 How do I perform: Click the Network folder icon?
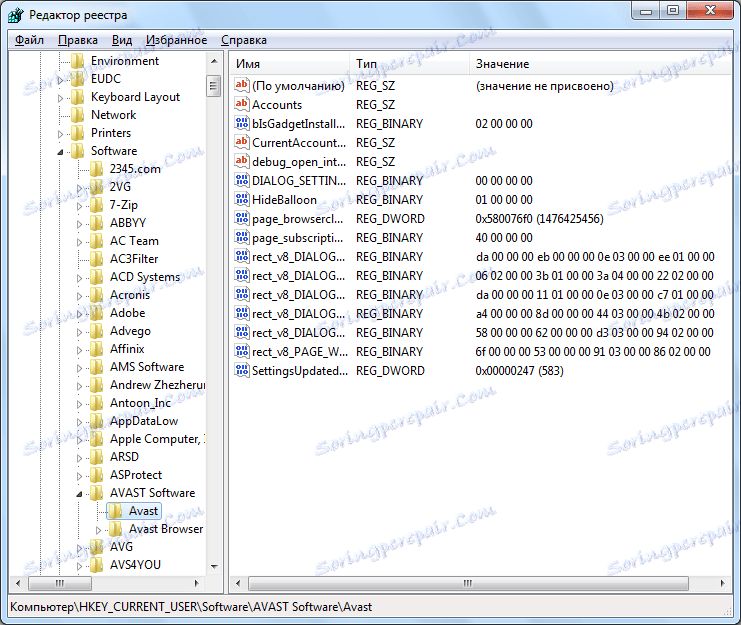click(x=78, y=115)
